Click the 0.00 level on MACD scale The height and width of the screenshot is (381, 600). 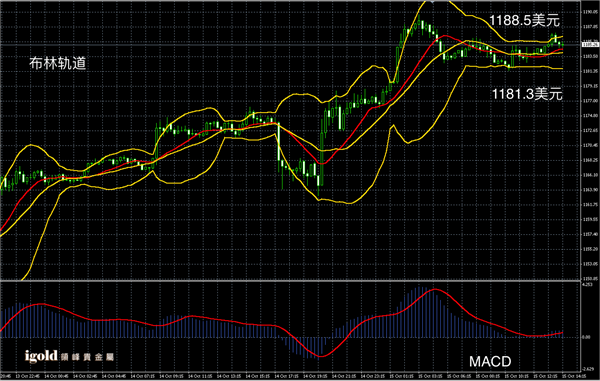click(x=586, y=337)
